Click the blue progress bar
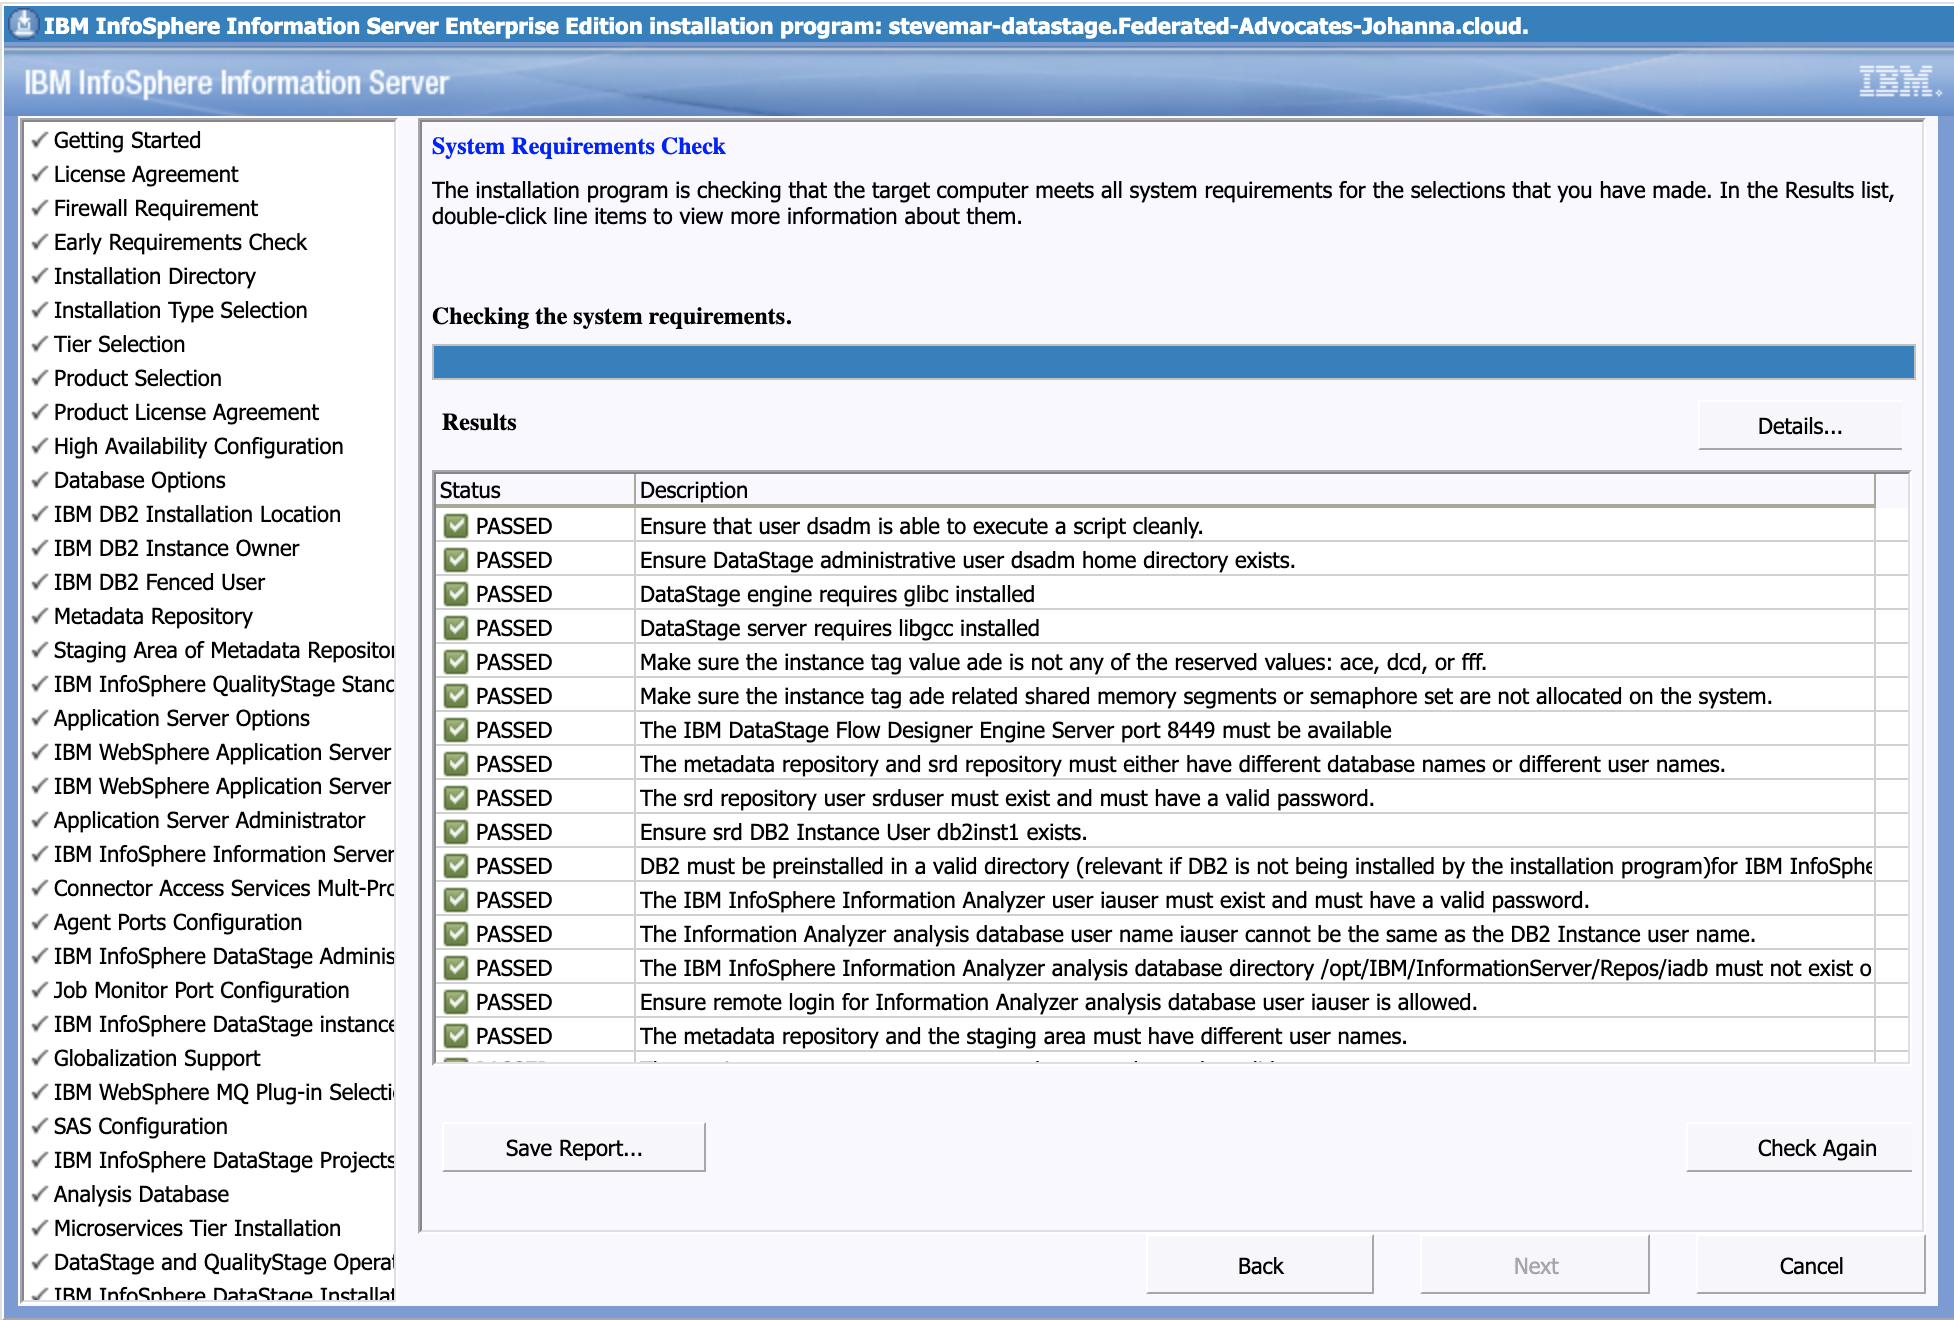 coord(1173,362)
